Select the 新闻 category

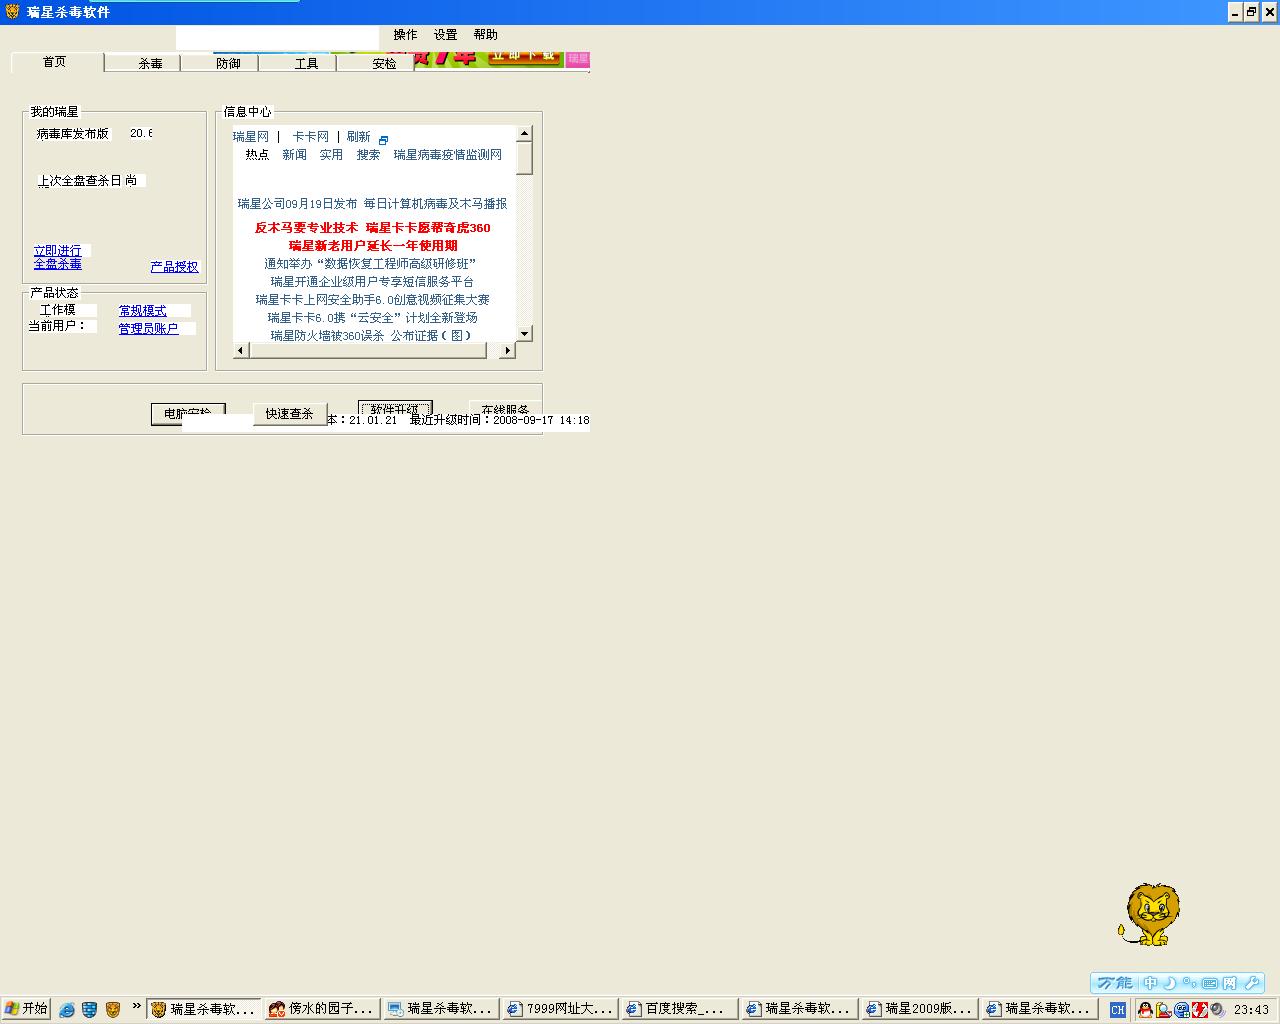pyautogui.click(x=294, y=155)
